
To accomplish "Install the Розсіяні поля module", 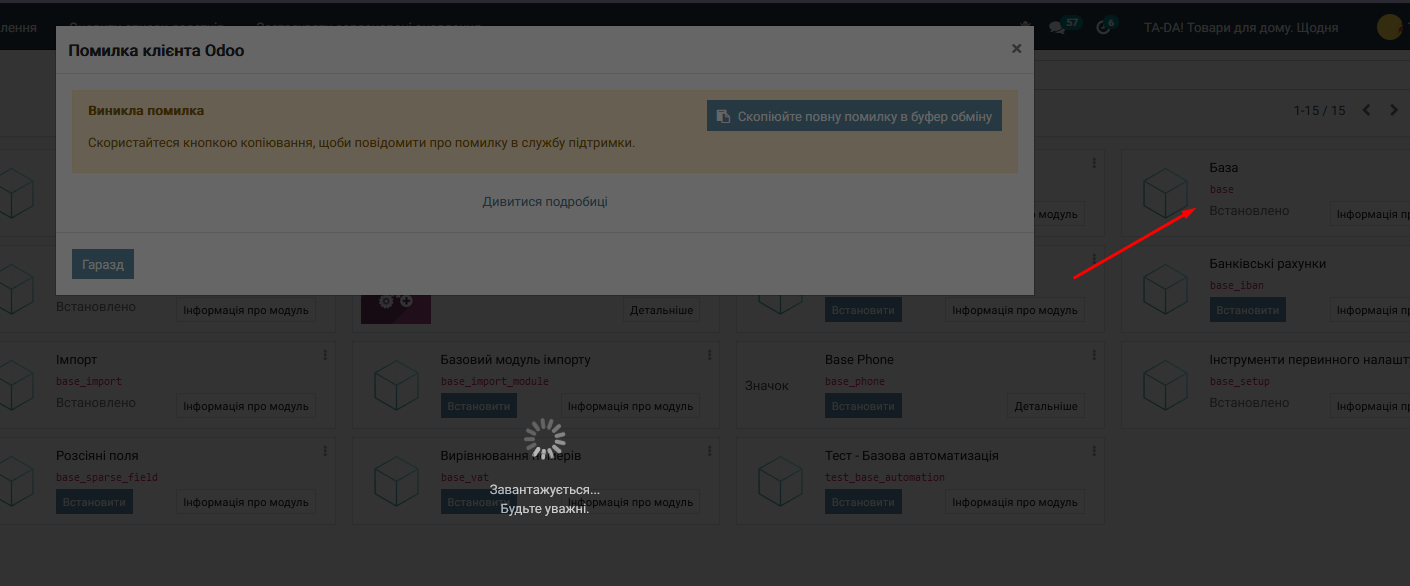I will click(94, 502).
